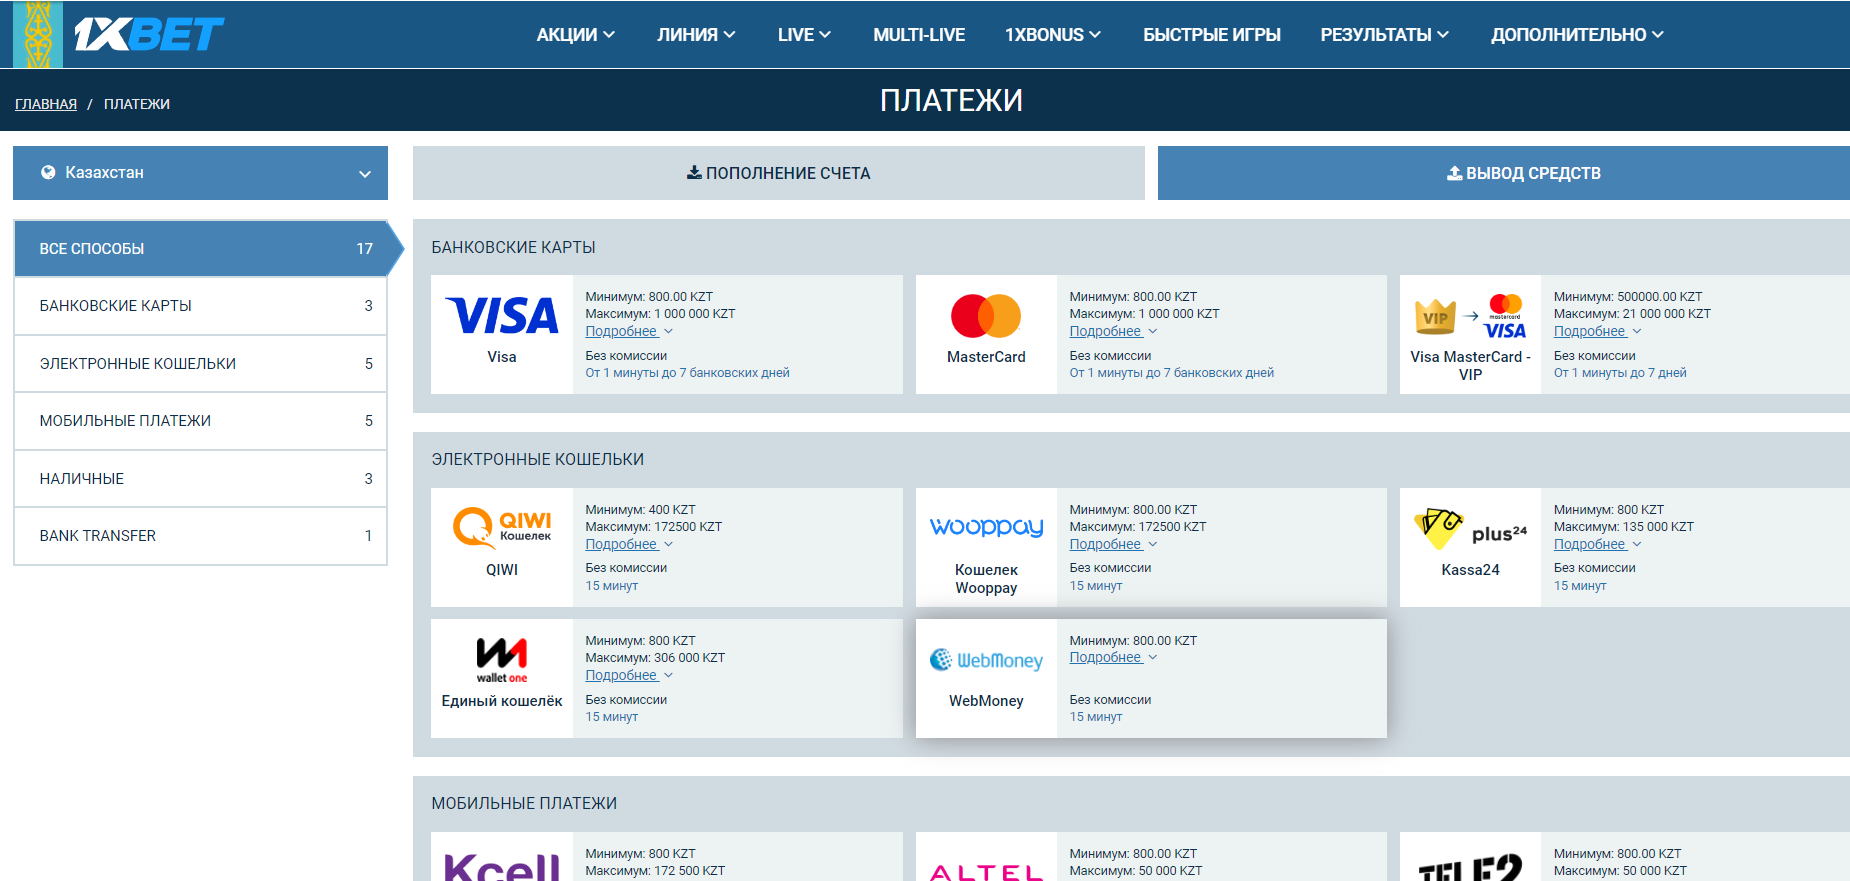This screenshot has height=881, width=1850.
Task: Click Visa's От 1 минуты до 7 банковских дней
Action: pos(687,373)
